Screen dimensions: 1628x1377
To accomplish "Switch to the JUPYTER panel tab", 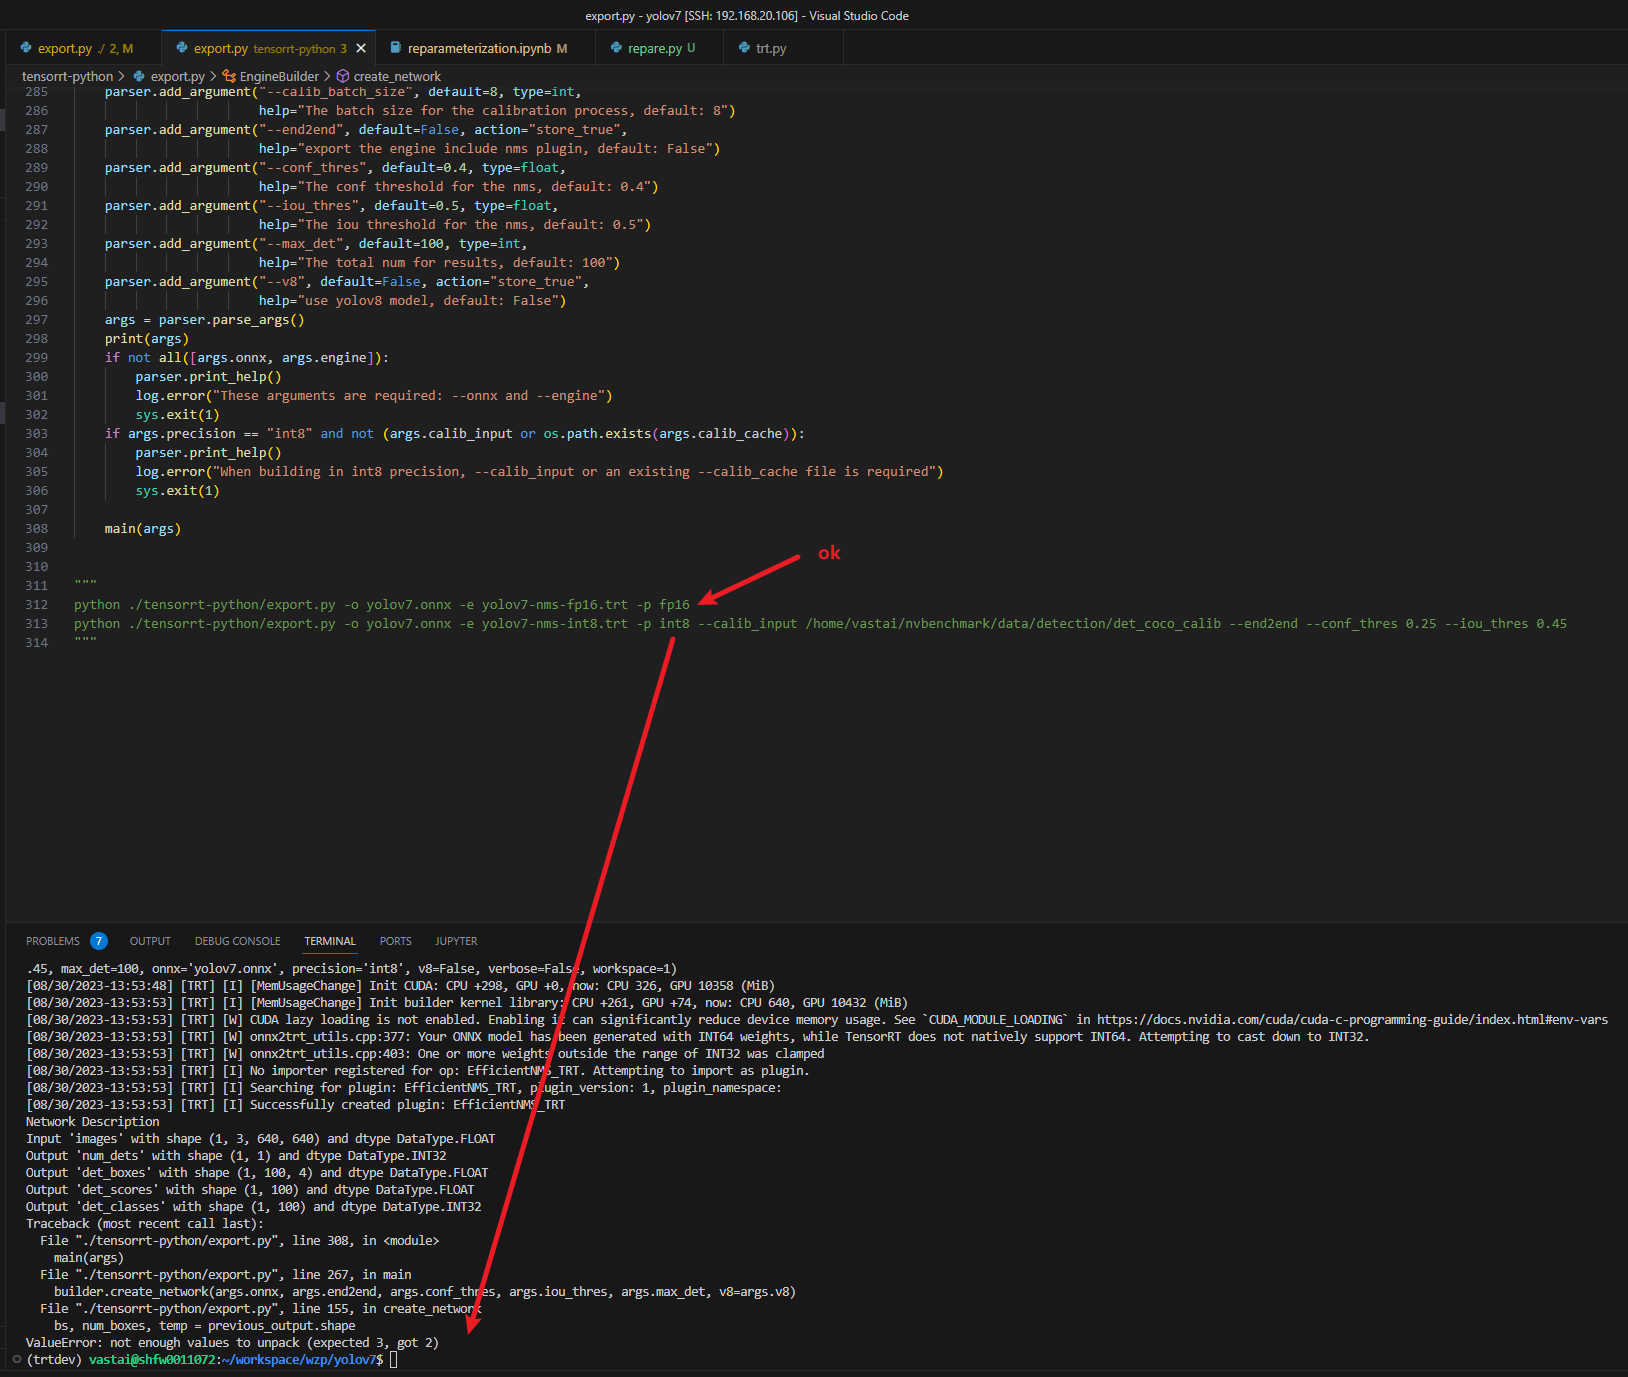I will (456, 940).
